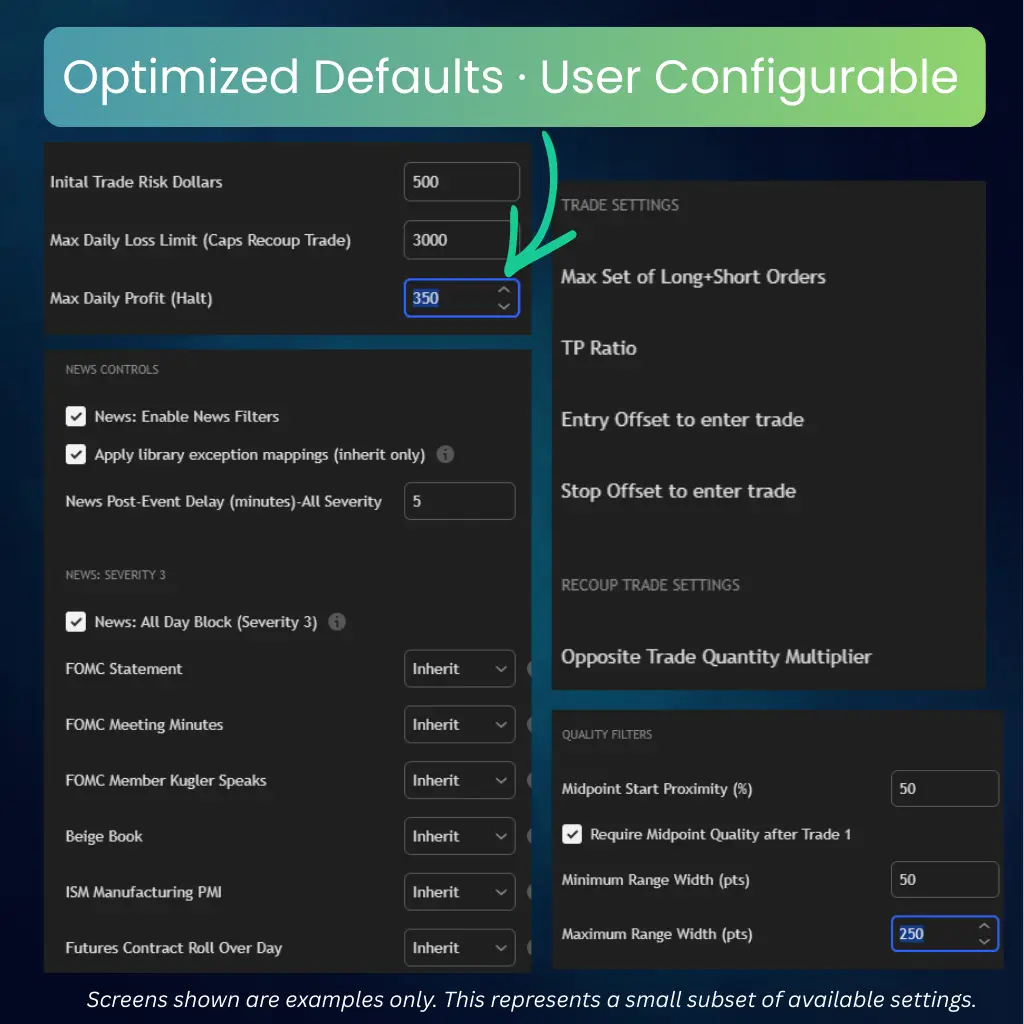The height and width of the screenshot is (1024, 1024).
Task: Expand the FOMC Meeting Minutes dropdown
Action: pos(460,725)
